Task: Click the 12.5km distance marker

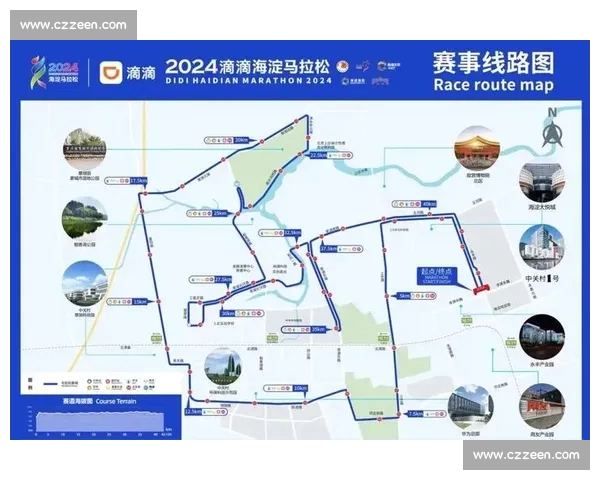Action: (192, 411)
